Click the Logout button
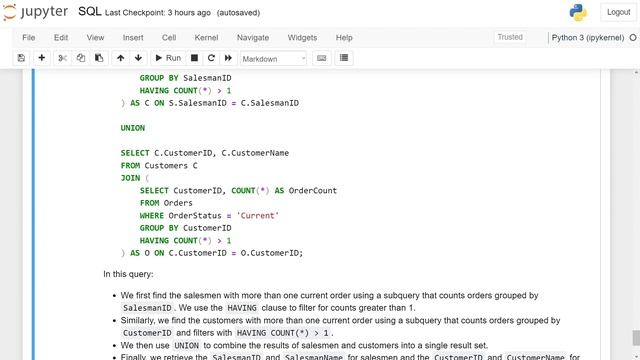The width and height of the screenshot is (640, 360). 618,12
